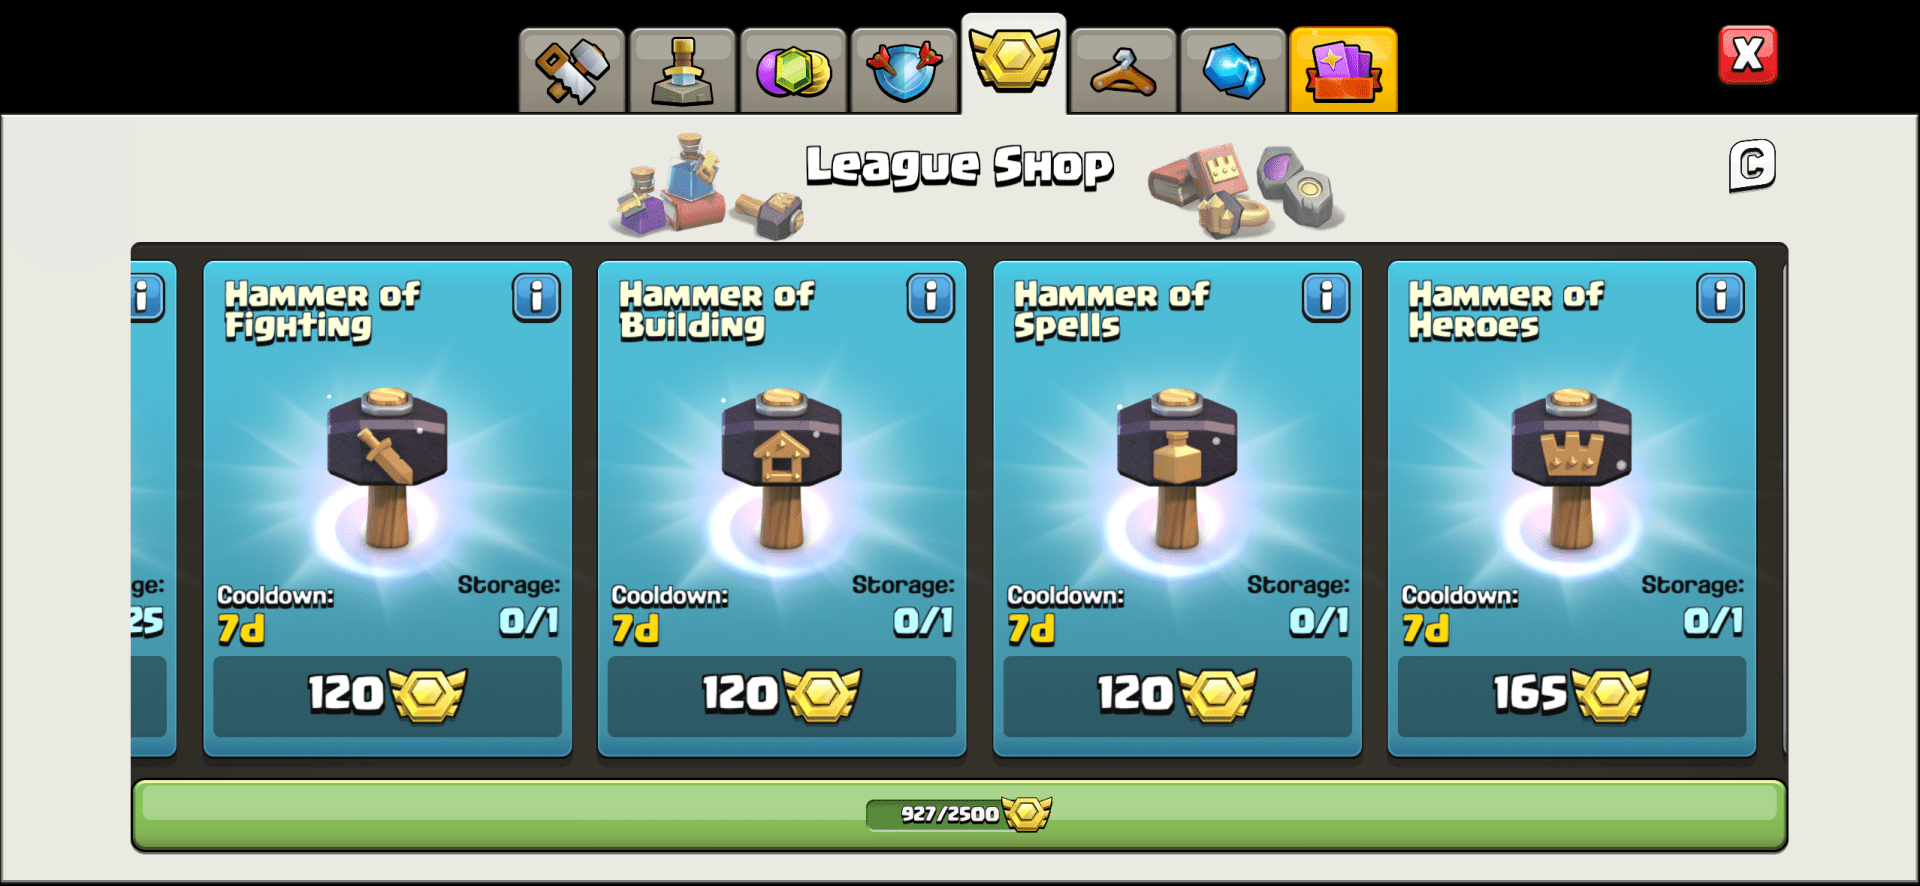
Task: Select the shield with arrows tab
Action: (x=904, y=70)
